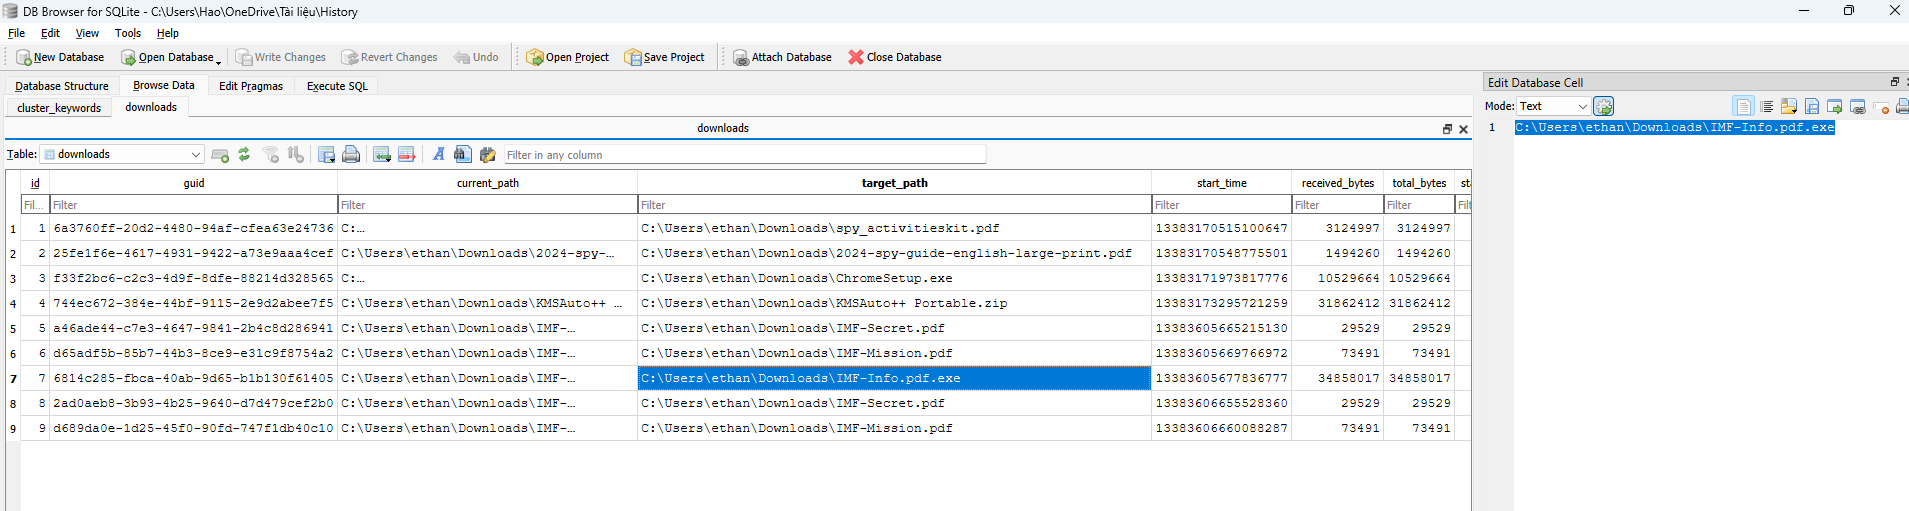Switch to the Edit Pragmas tab
1909x511 pixels.
click(x=251, y=86)
